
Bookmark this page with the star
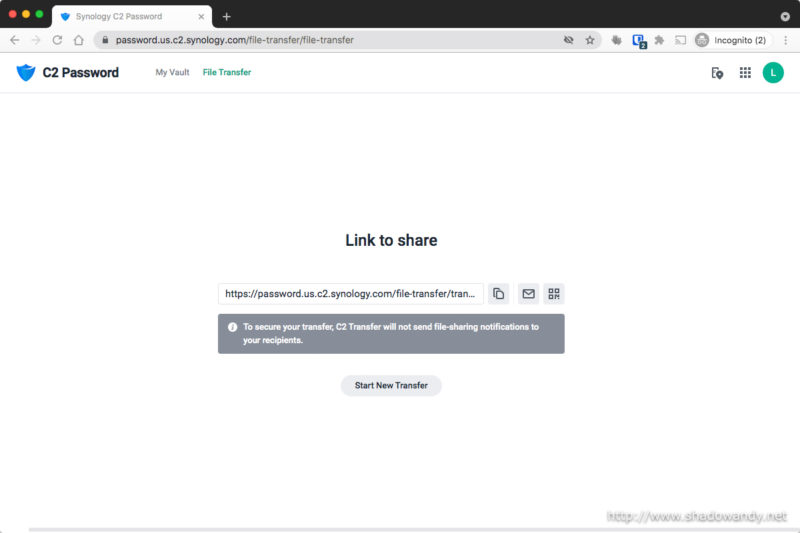point(590,40)
